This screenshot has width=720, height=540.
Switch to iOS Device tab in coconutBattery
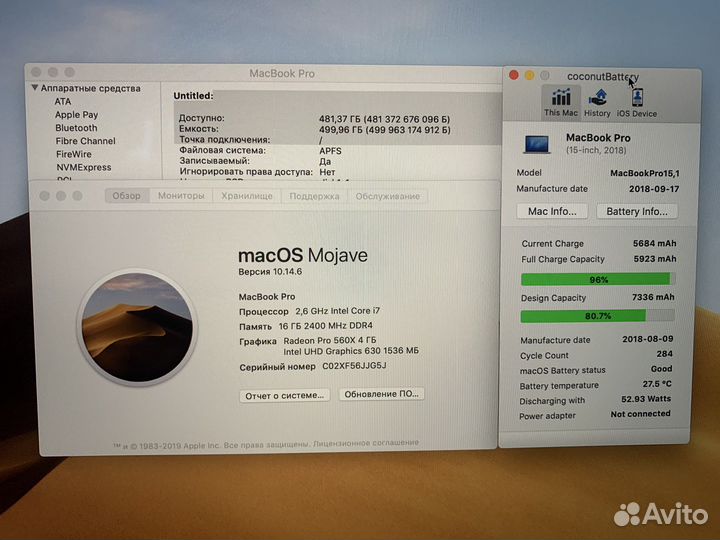(x=636, y=103)
